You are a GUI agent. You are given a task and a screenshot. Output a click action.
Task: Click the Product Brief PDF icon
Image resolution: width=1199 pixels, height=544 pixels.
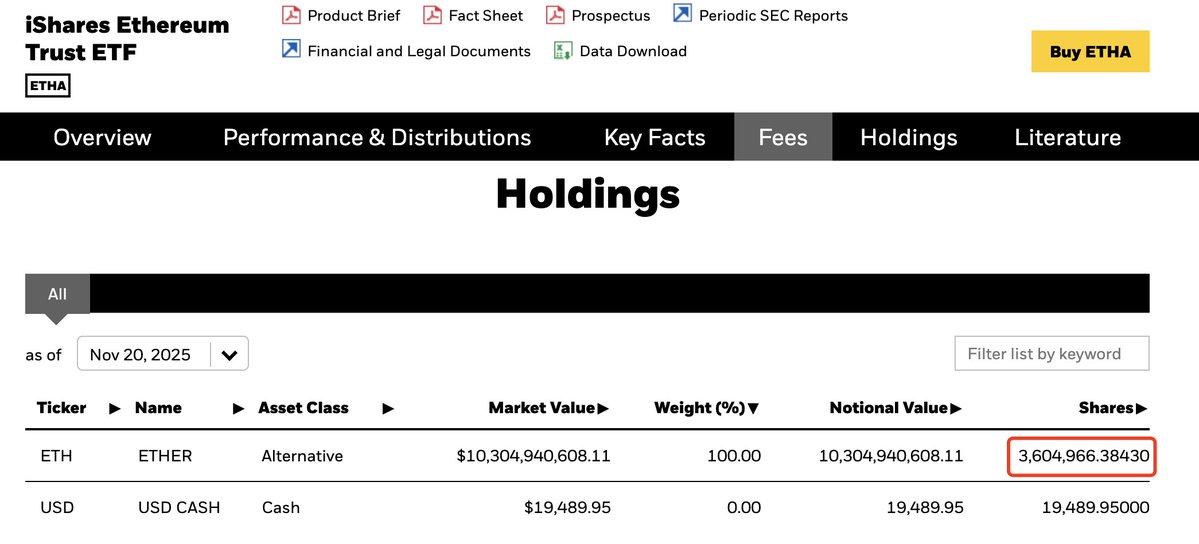click(291, 15)
